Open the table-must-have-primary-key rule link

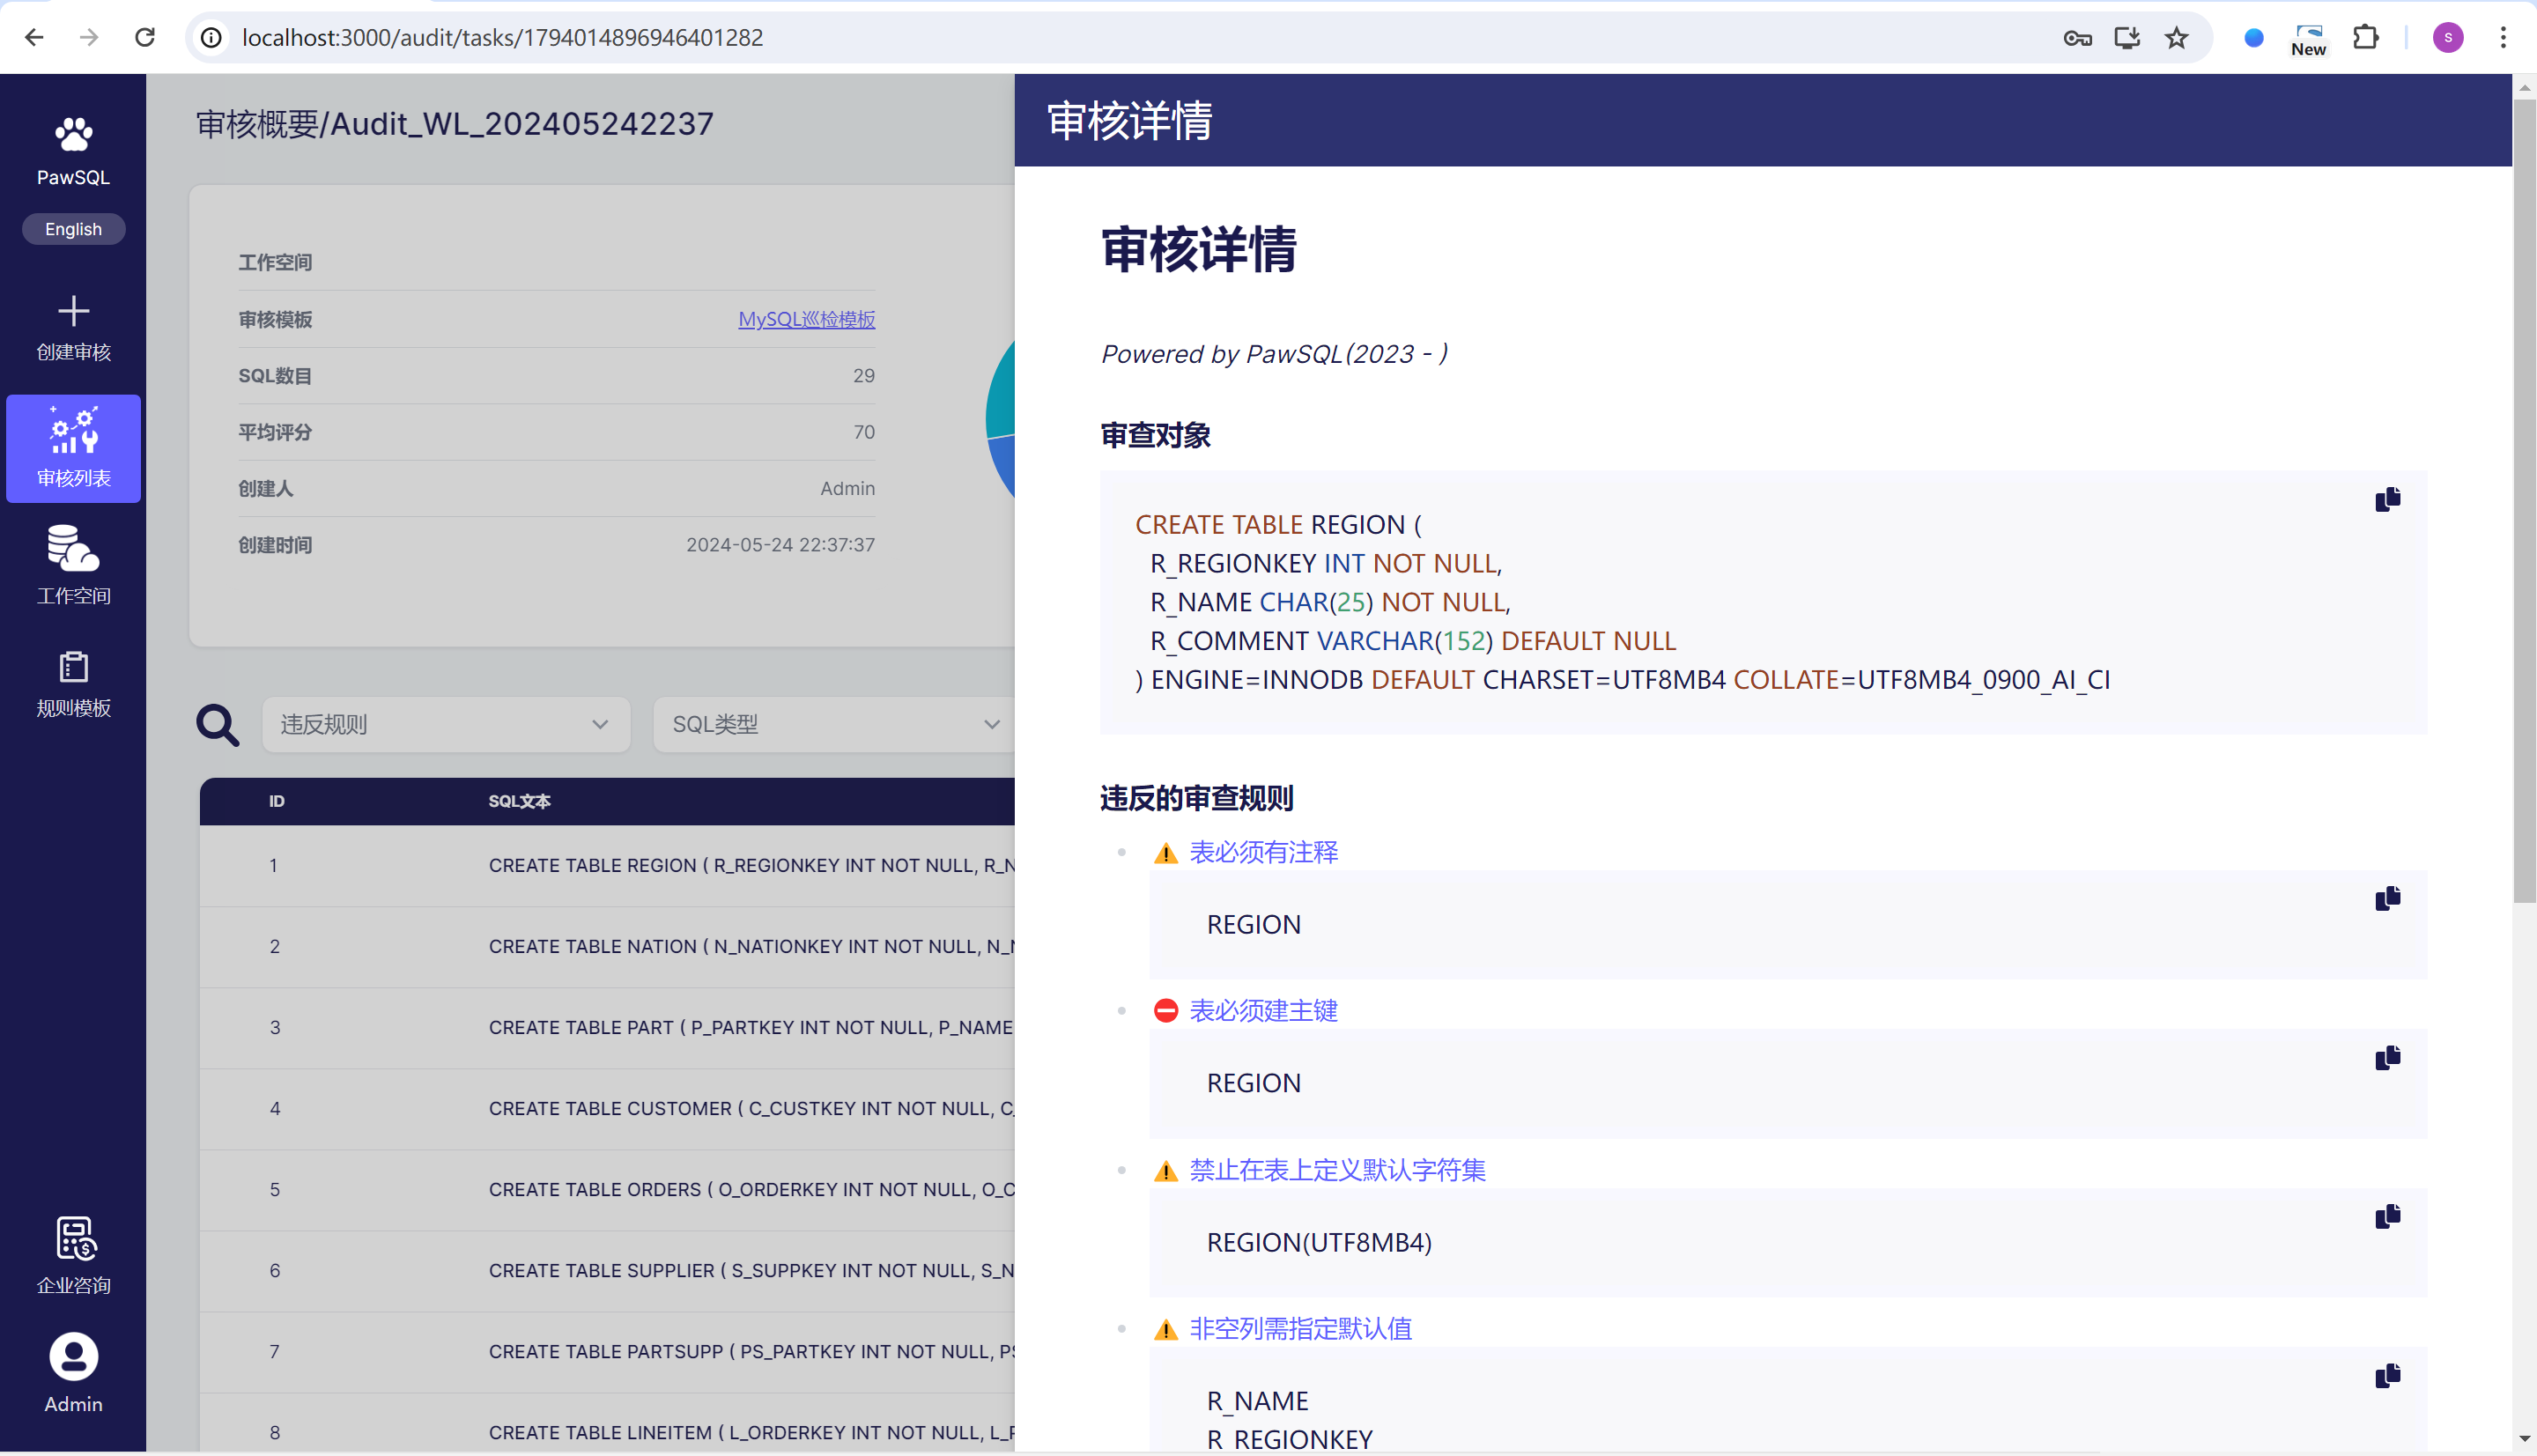1263,1011
